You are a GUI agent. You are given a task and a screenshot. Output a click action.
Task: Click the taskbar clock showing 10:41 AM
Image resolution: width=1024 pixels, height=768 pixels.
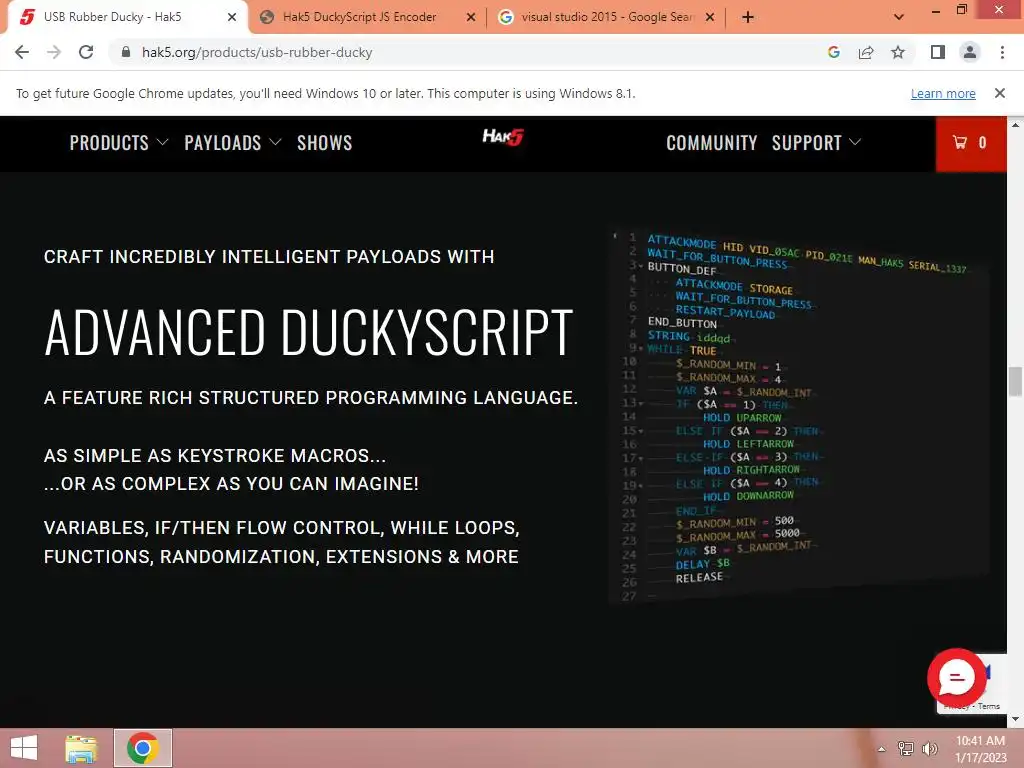click(980, 749)
